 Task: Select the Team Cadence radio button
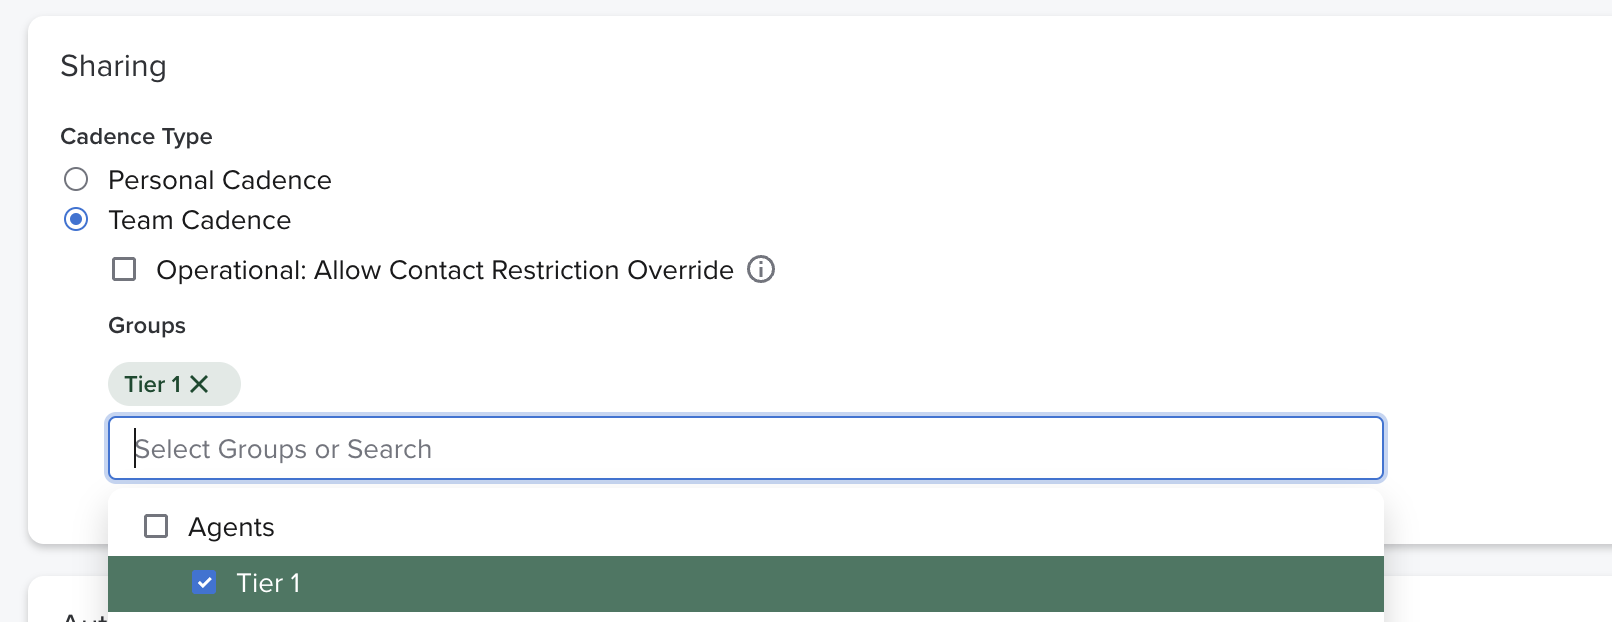pos(76,220)
